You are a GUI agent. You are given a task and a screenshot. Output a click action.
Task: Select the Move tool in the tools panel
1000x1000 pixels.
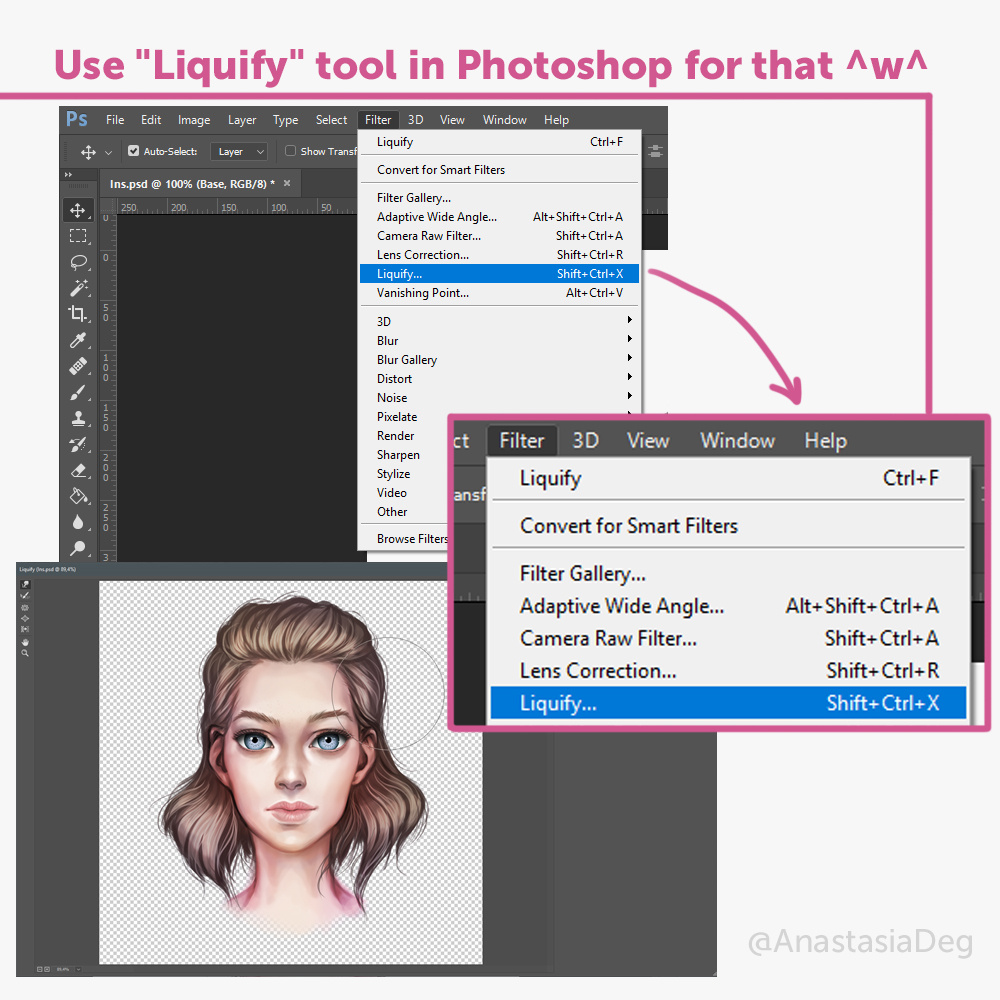click(x=78, y=210)
